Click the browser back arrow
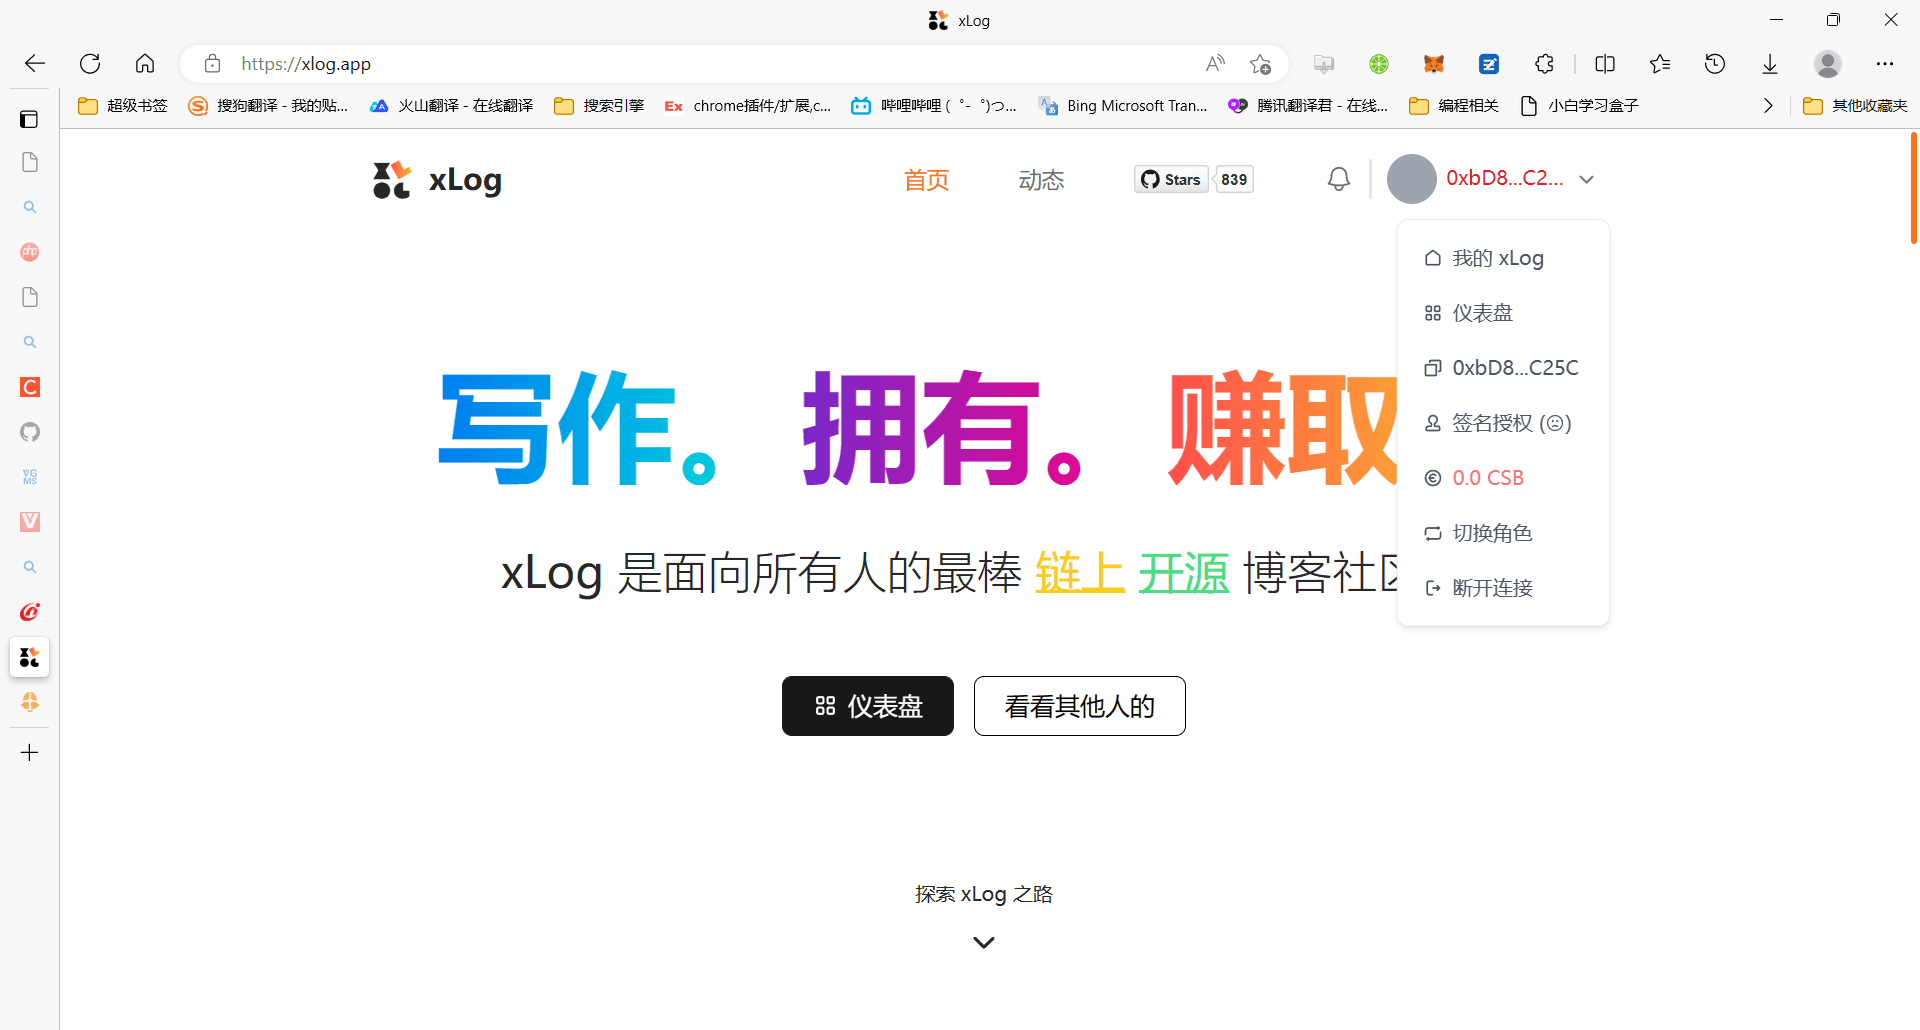The width and height of the screenshot is (1920, 1030). click(35, 64)
